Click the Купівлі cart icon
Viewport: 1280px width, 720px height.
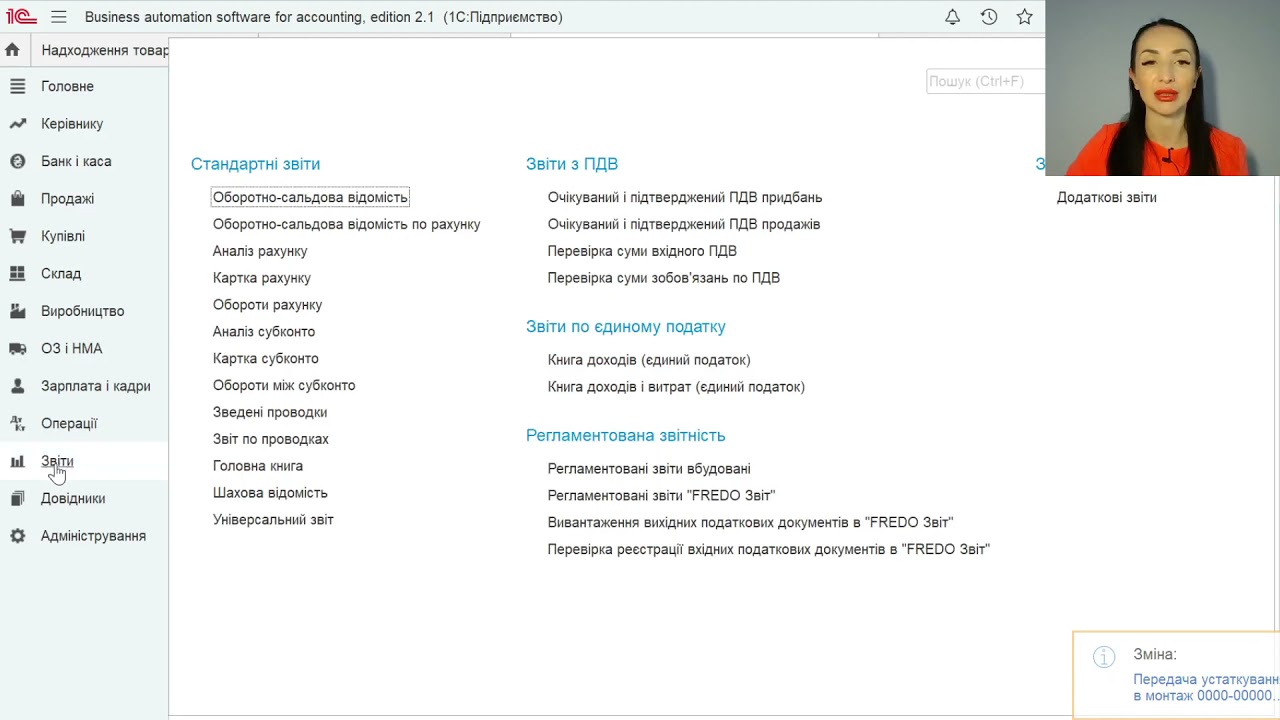point(17,236)
